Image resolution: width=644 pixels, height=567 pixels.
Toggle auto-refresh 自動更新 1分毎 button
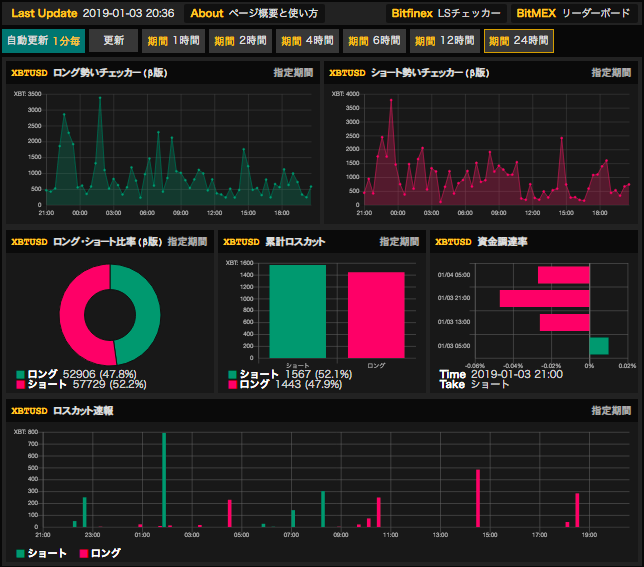pos(43,41)
